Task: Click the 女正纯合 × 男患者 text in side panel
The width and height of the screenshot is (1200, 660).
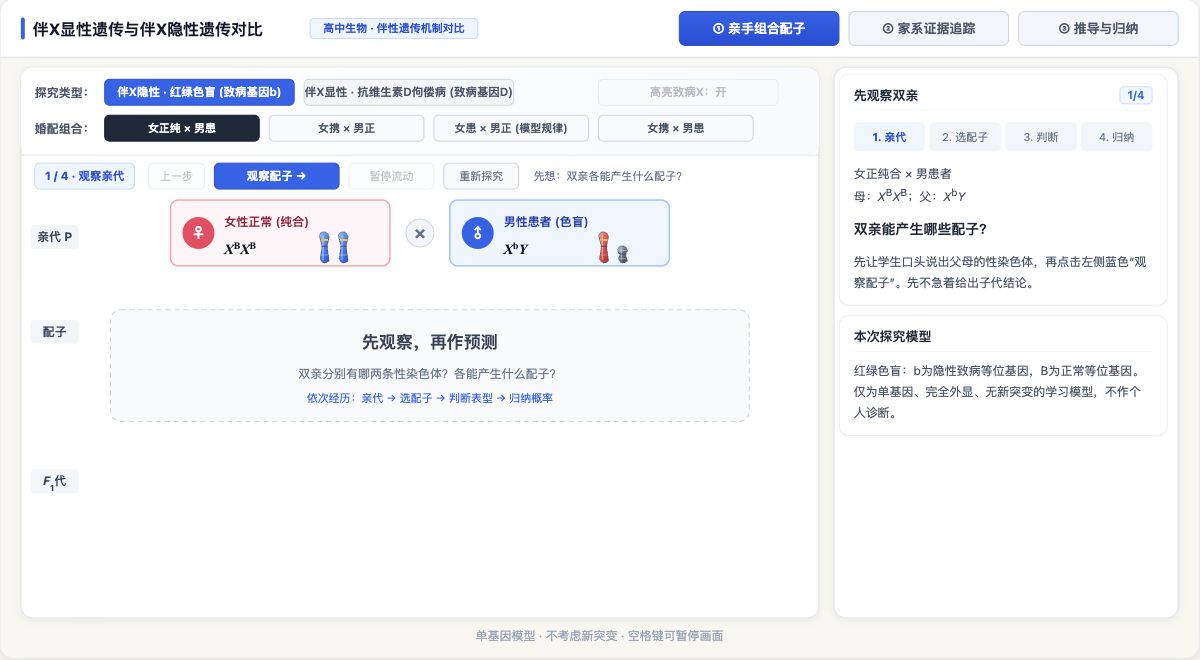Action: point(903,174)
